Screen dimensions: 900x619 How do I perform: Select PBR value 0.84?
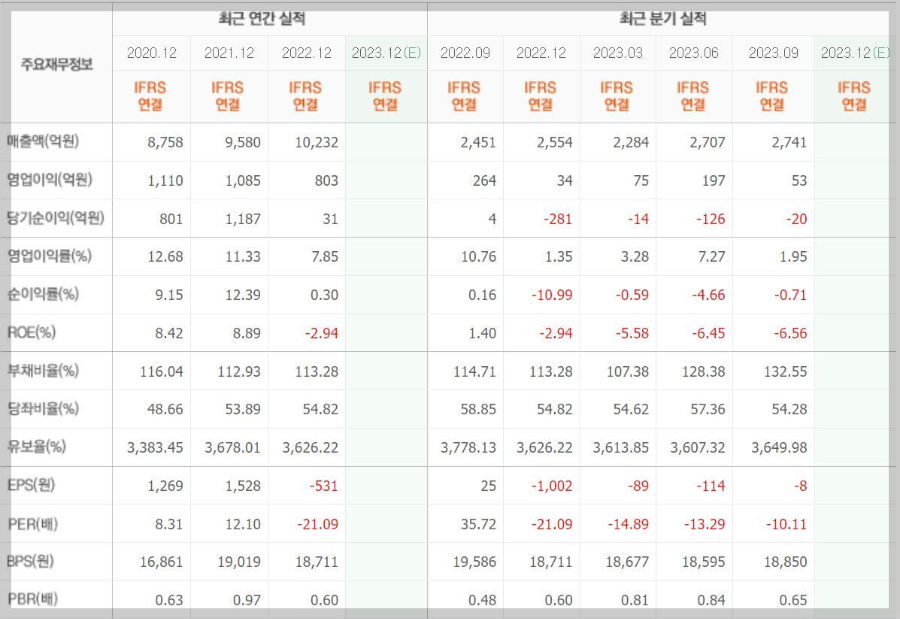[x=711, y=601]
